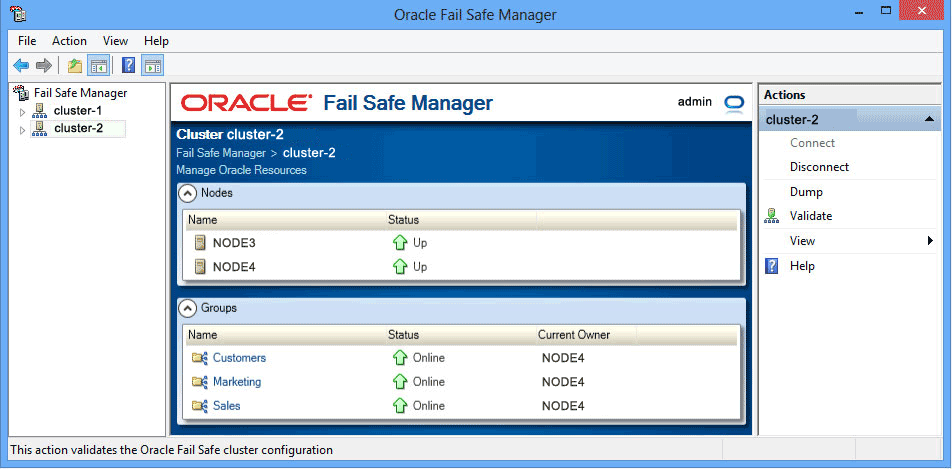Click the Fail Safe Manager tree root icon
Viewport: 952px width, 469px height.
coord(21,93)
